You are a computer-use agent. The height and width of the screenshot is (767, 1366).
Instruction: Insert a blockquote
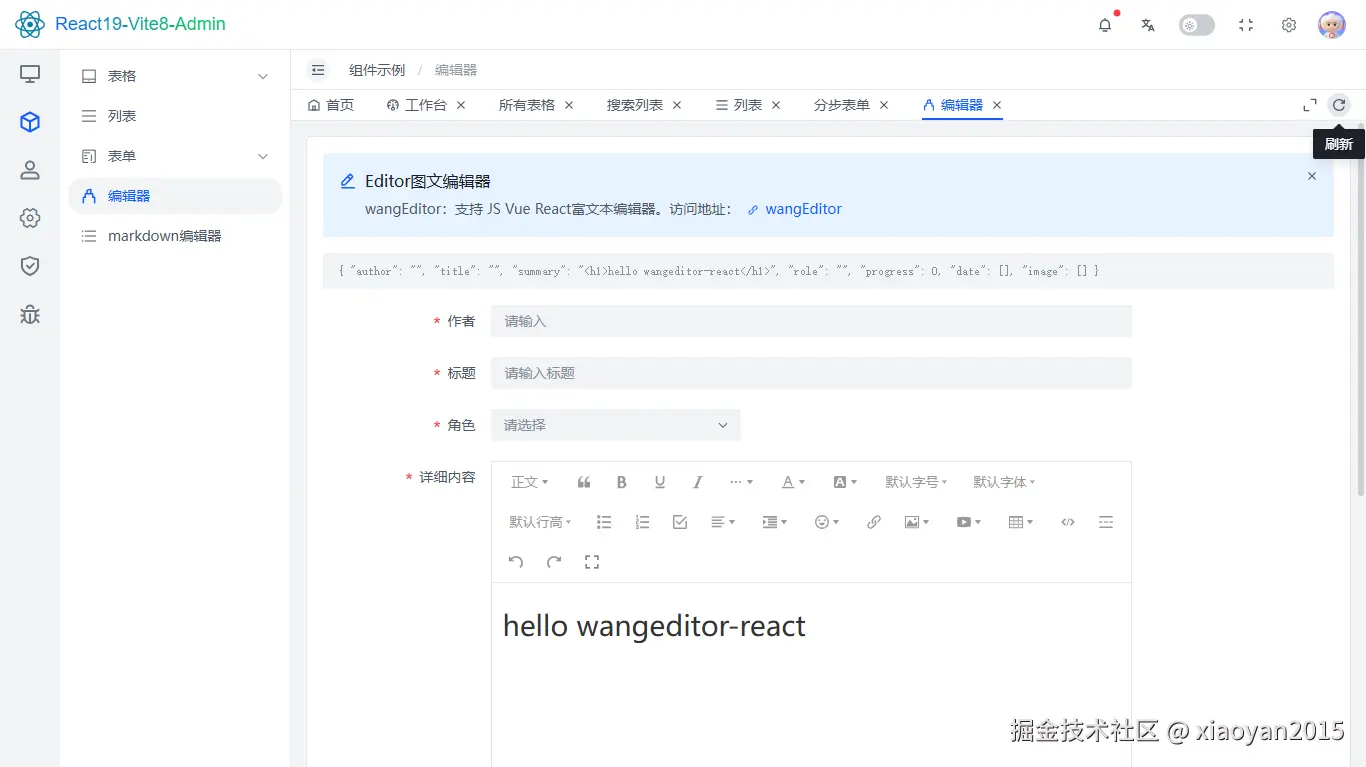(584, 482)
